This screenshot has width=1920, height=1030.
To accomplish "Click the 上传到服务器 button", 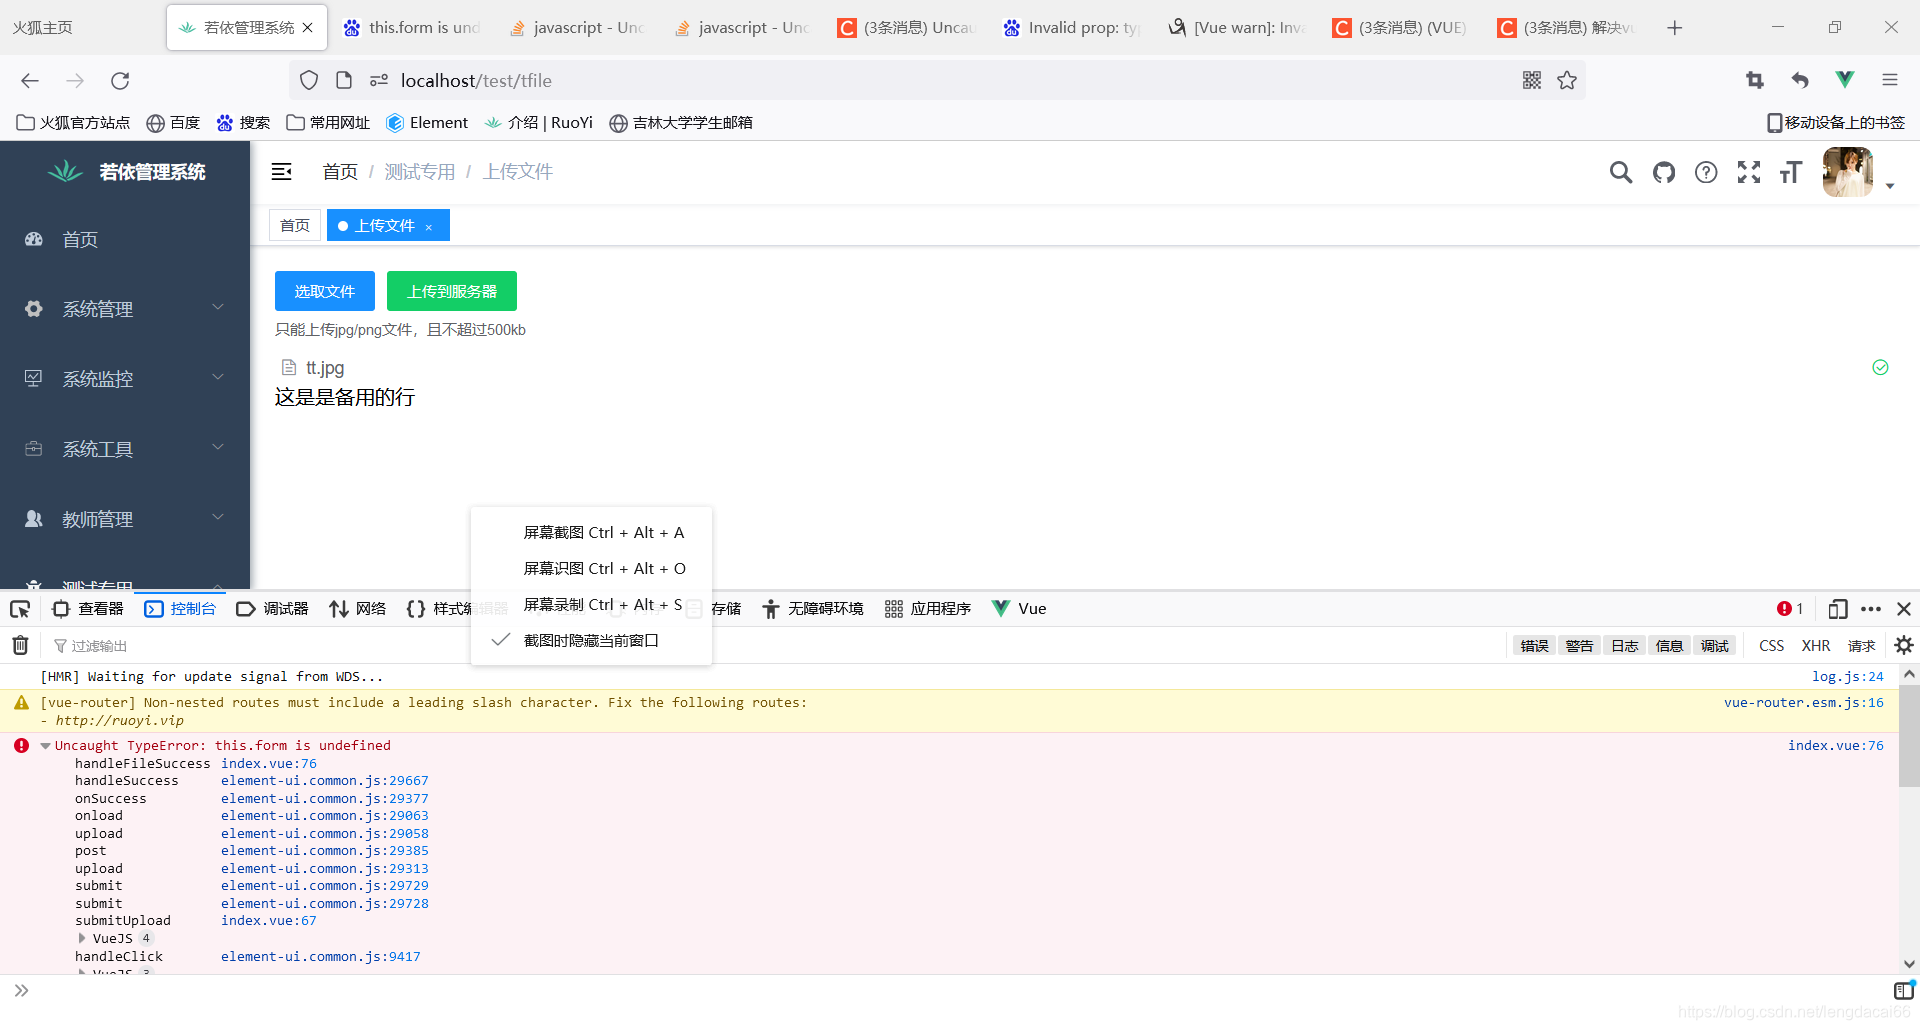I will click(x=452, y=291).
